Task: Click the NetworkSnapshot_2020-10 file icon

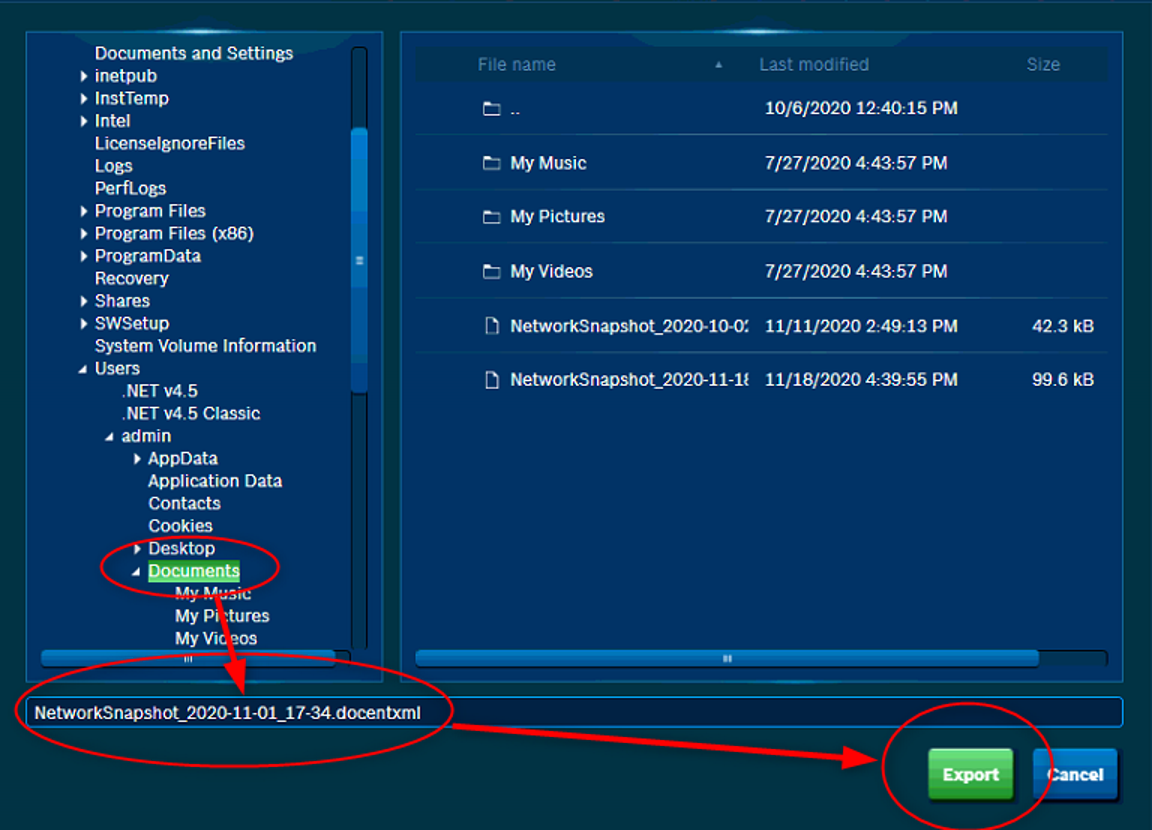Action: 492,326
